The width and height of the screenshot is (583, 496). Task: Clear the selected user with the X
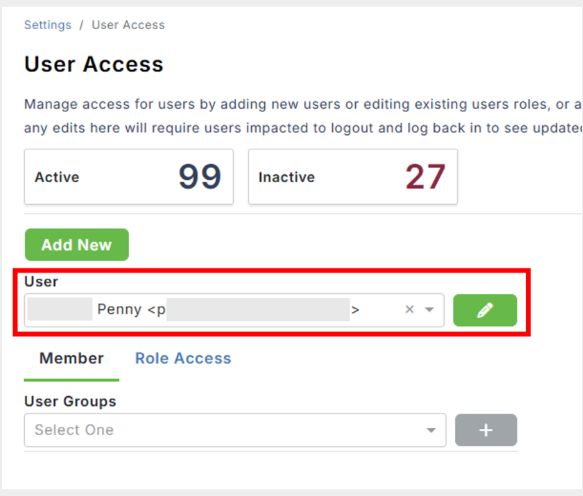[409, 309]
